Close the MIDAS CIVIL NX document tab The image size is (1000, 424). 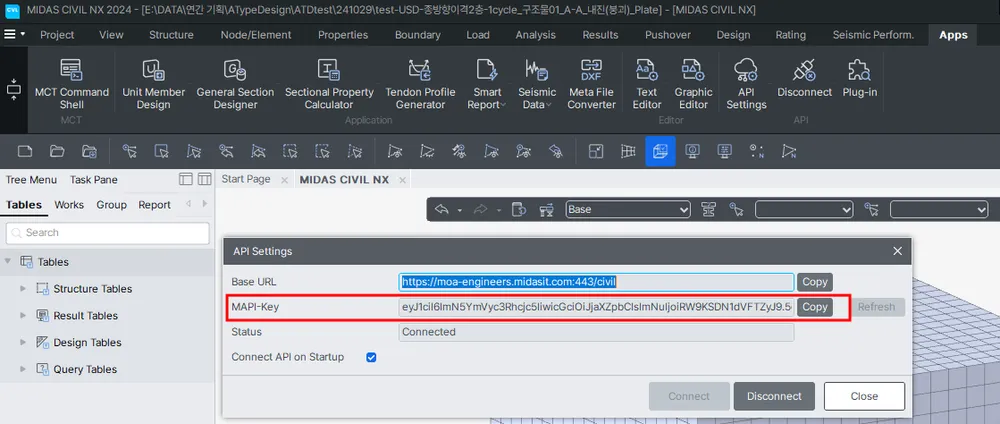(402, 180)
